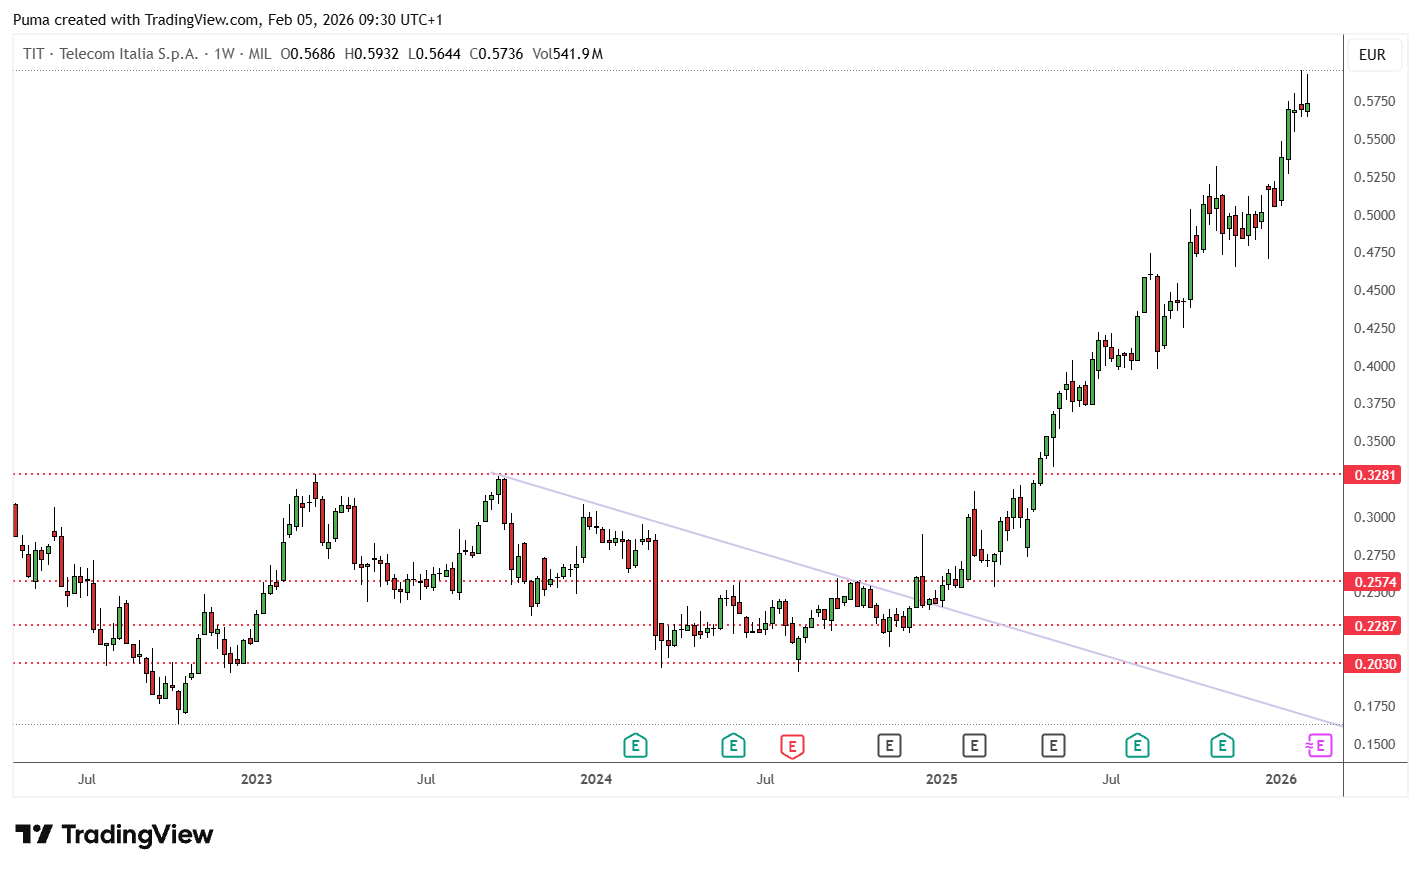Click the green earnings marker right of Jul 2025
Image resolution: width=1421 pixels, height=872 pixels.
point(1137,745)
